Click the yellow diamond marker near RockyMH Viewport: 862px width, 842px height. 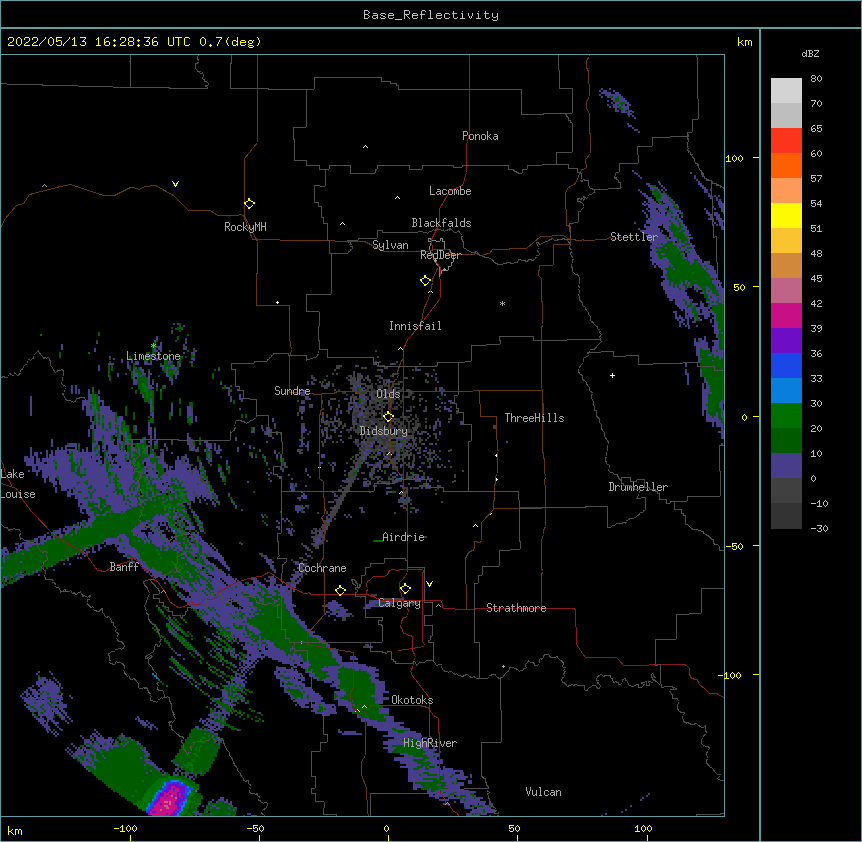point(249,203)
